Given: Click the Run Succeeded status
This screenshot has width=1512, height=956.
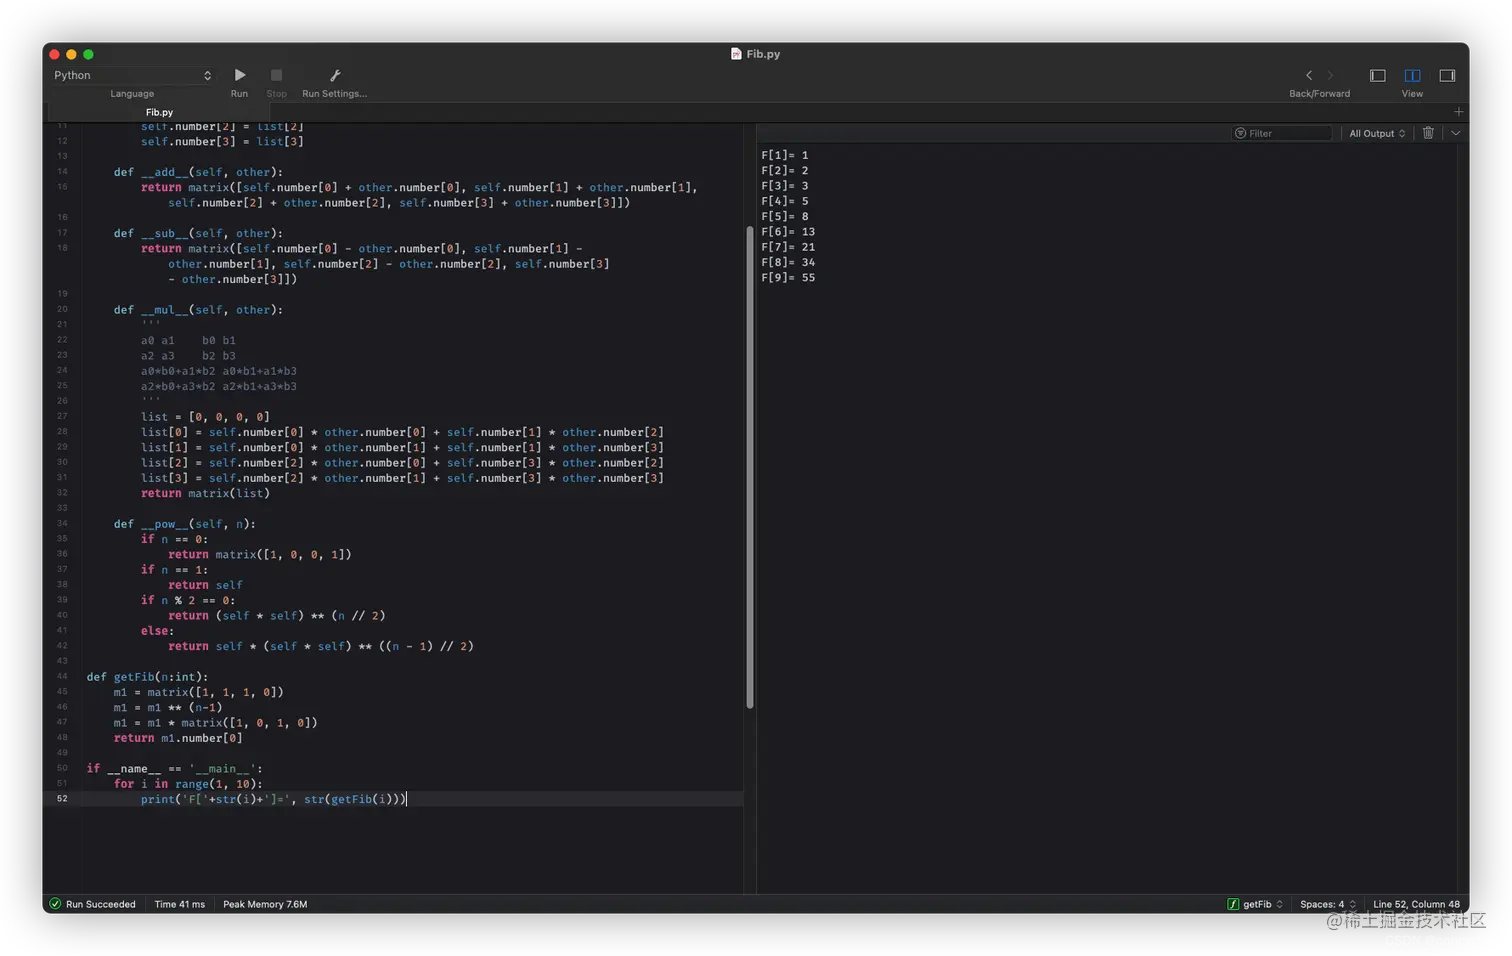Looking at the screenshot, I should tap(100, 904).
